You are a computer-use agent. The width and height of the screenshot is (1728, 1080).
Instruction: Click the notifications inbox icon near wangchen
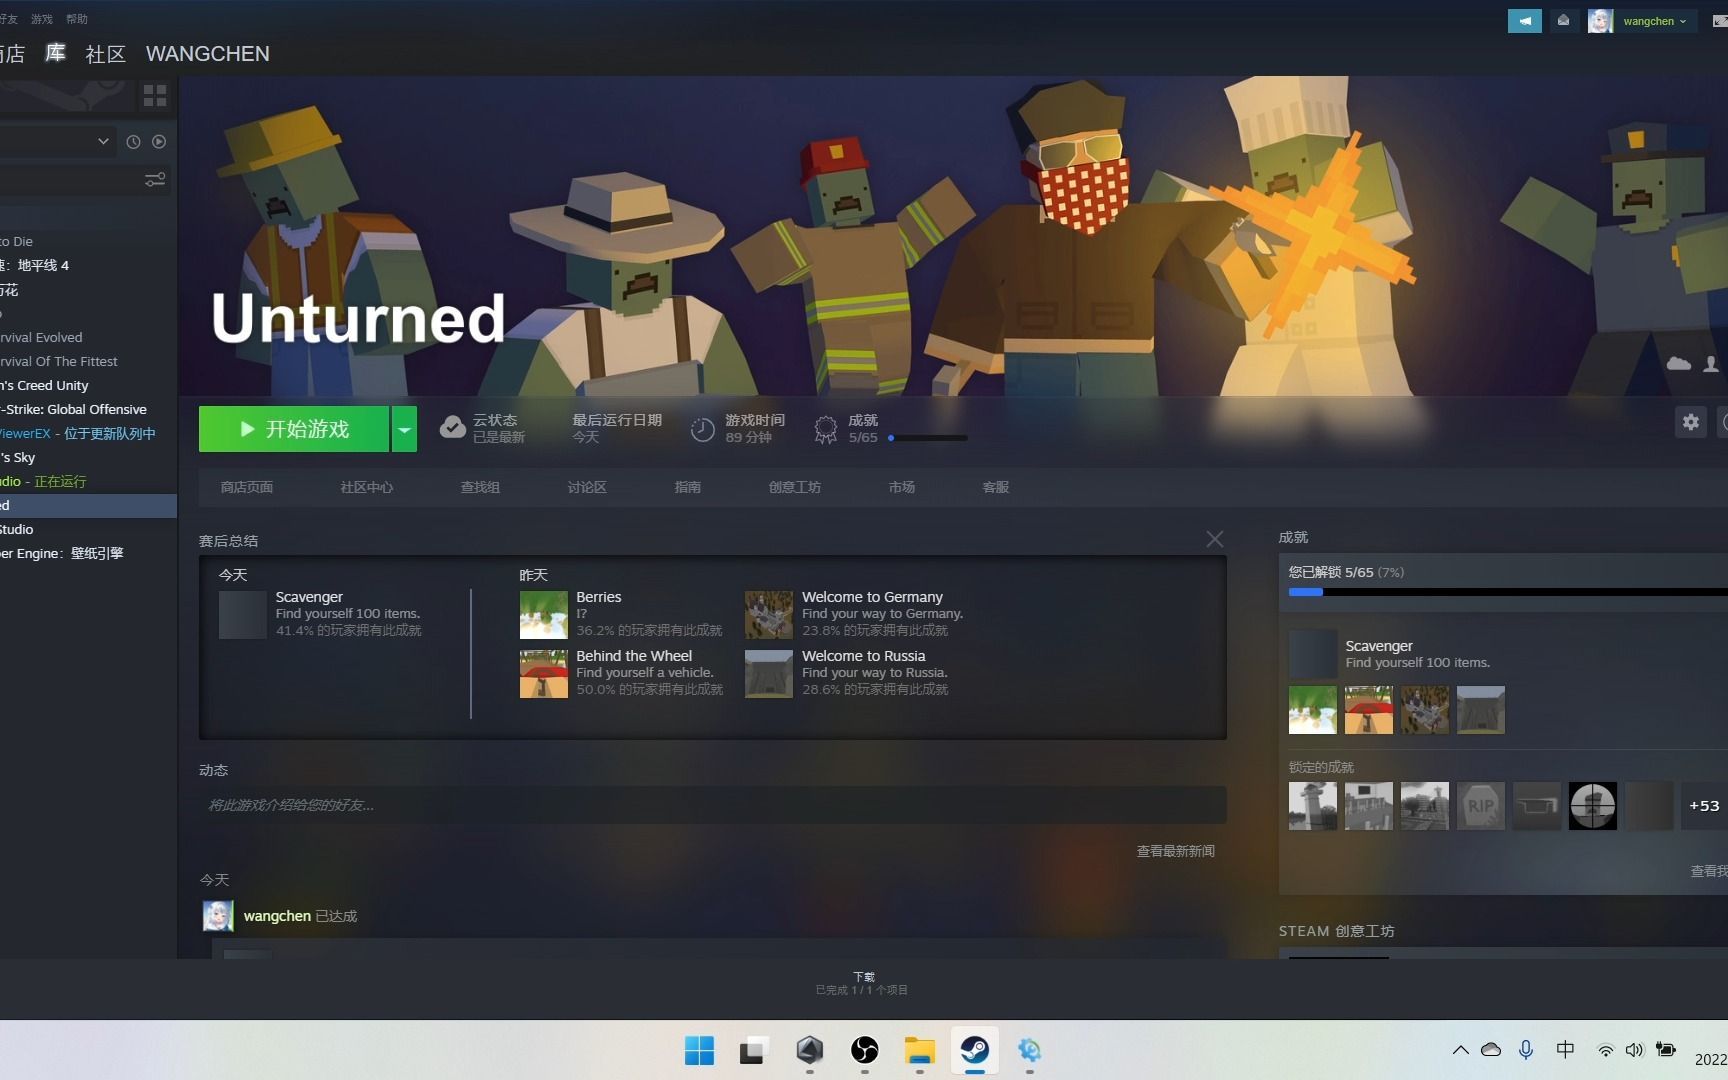[x=1563, y=20]
